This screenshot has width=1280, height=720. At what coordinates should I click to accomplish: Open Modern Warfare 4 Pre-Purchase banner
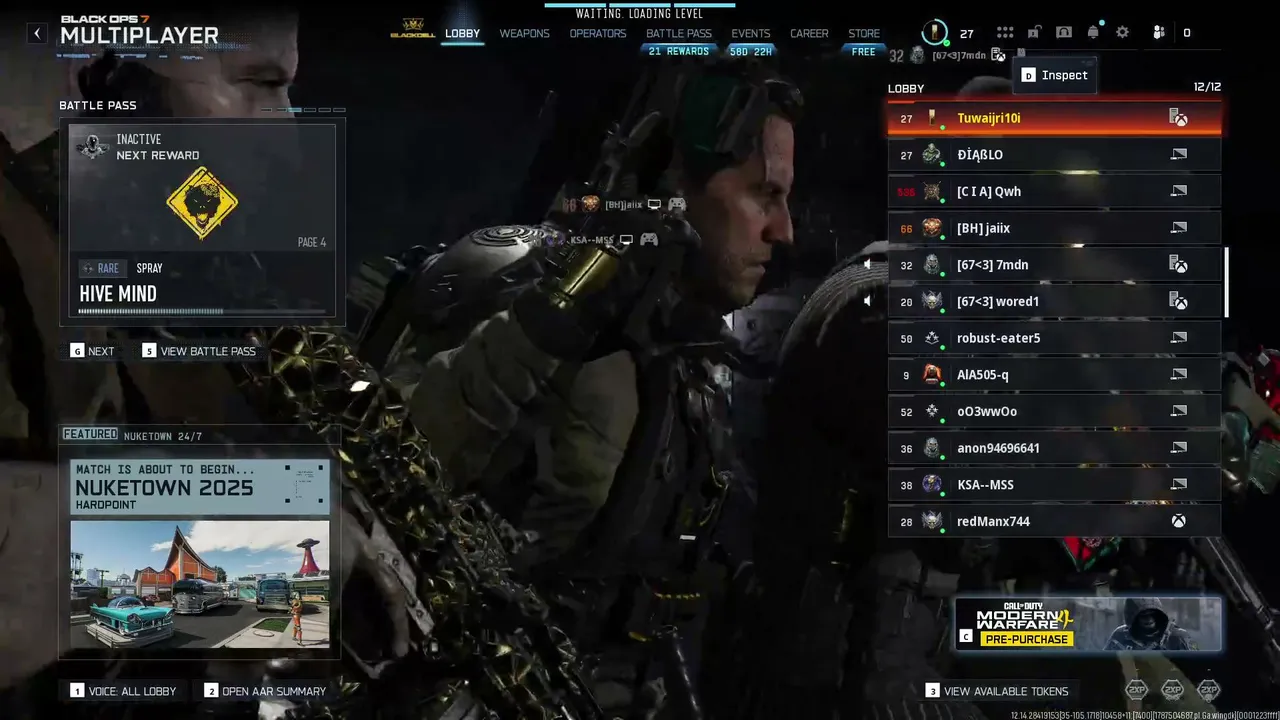[x=1088, y=624]
